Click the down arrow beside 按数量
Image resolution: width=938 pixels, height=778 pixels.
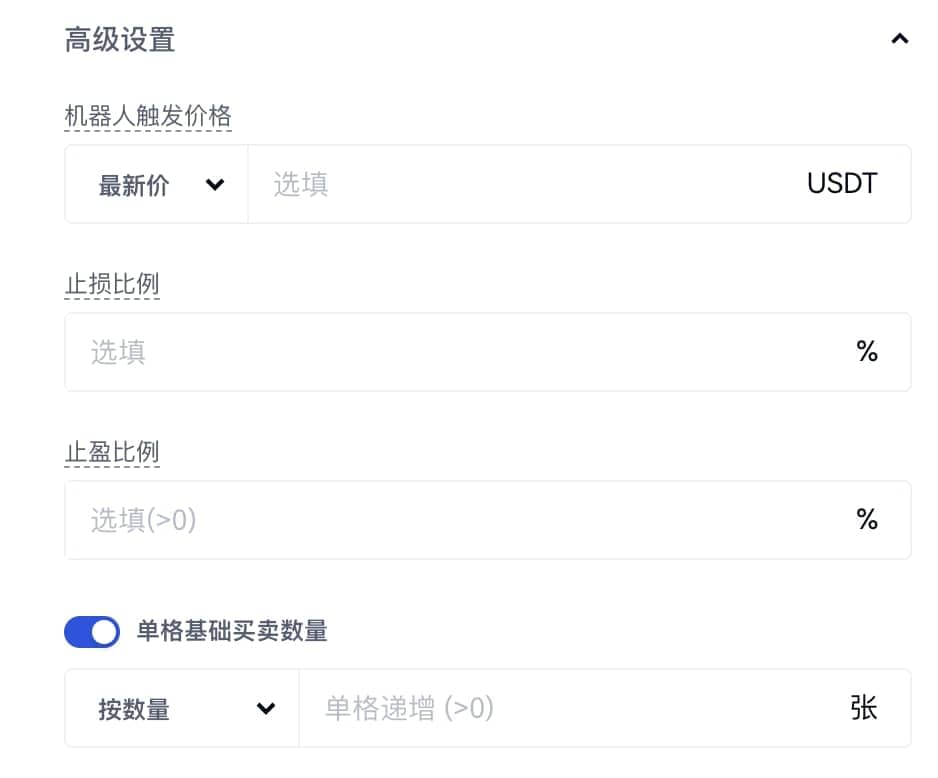[x=266, y=709]
